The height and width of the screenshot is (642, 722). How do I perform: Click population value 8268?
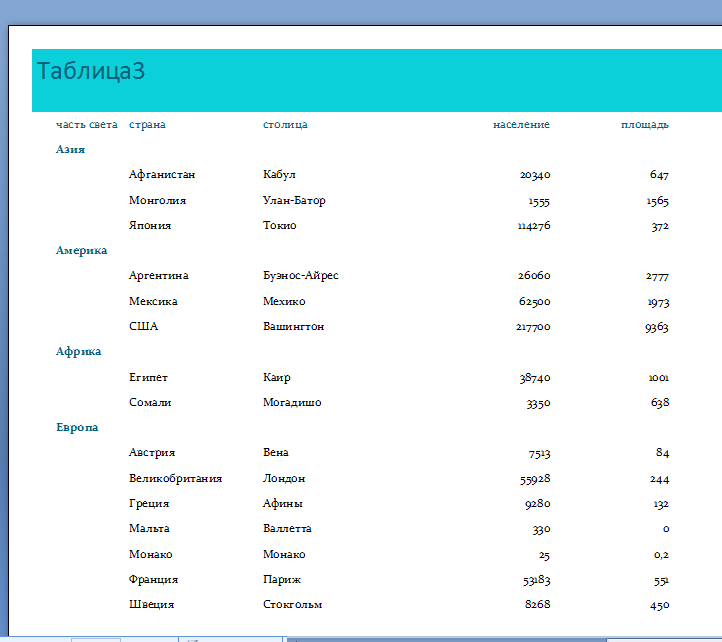tap(538, 604)
